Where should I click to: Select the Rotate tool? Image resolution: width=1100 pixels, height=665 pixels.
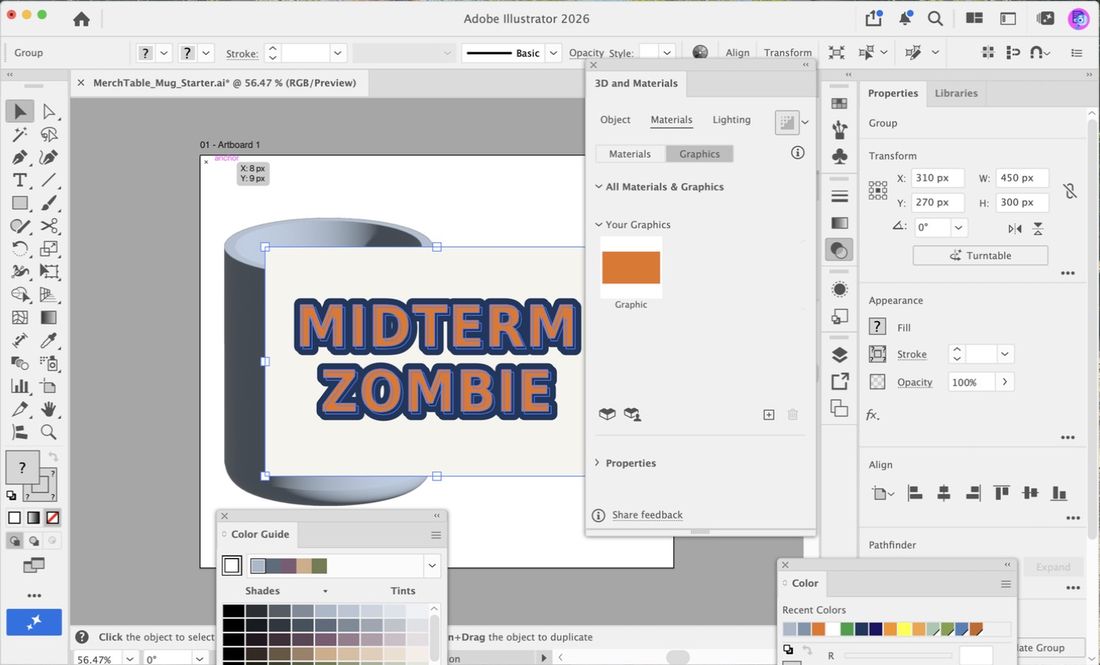click(20, 248)
